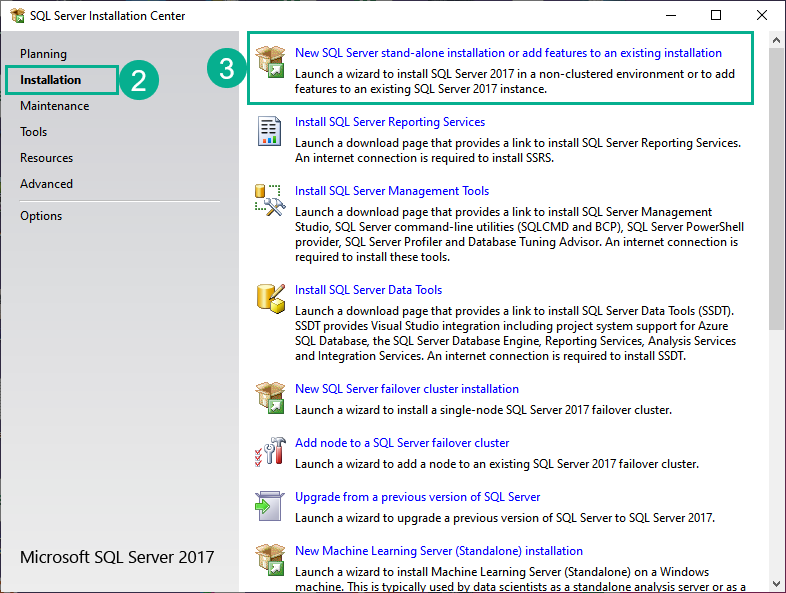Open Install SQL Server Data Tools link
The width and height of the screenshot is (786, 593).
(x=368, y=290)
